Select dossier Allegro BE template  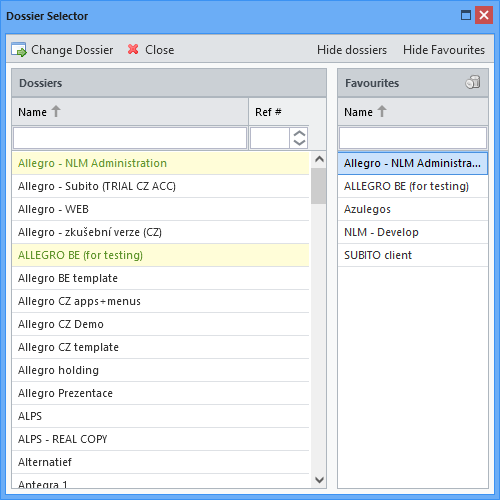click(x=161, y=278)
